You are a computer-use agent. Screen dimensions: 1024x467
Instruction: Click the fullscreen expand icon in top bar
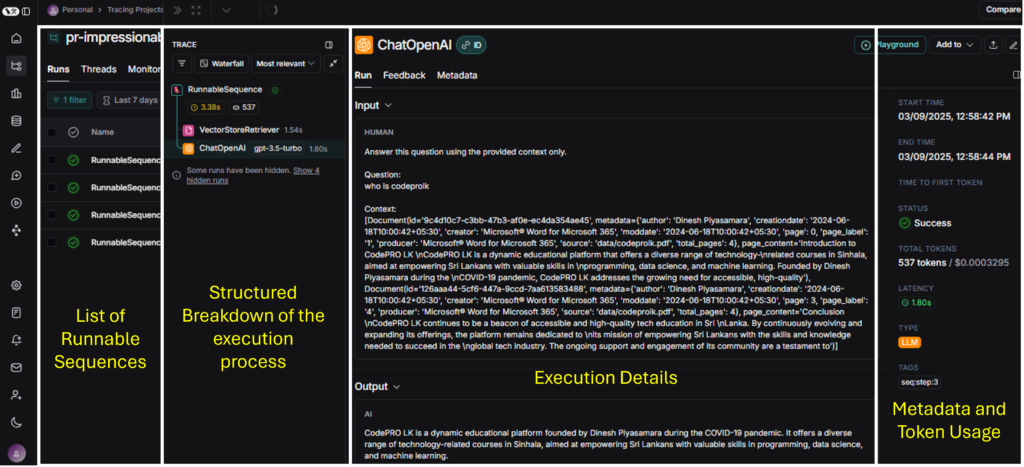(x=196, y=10)
